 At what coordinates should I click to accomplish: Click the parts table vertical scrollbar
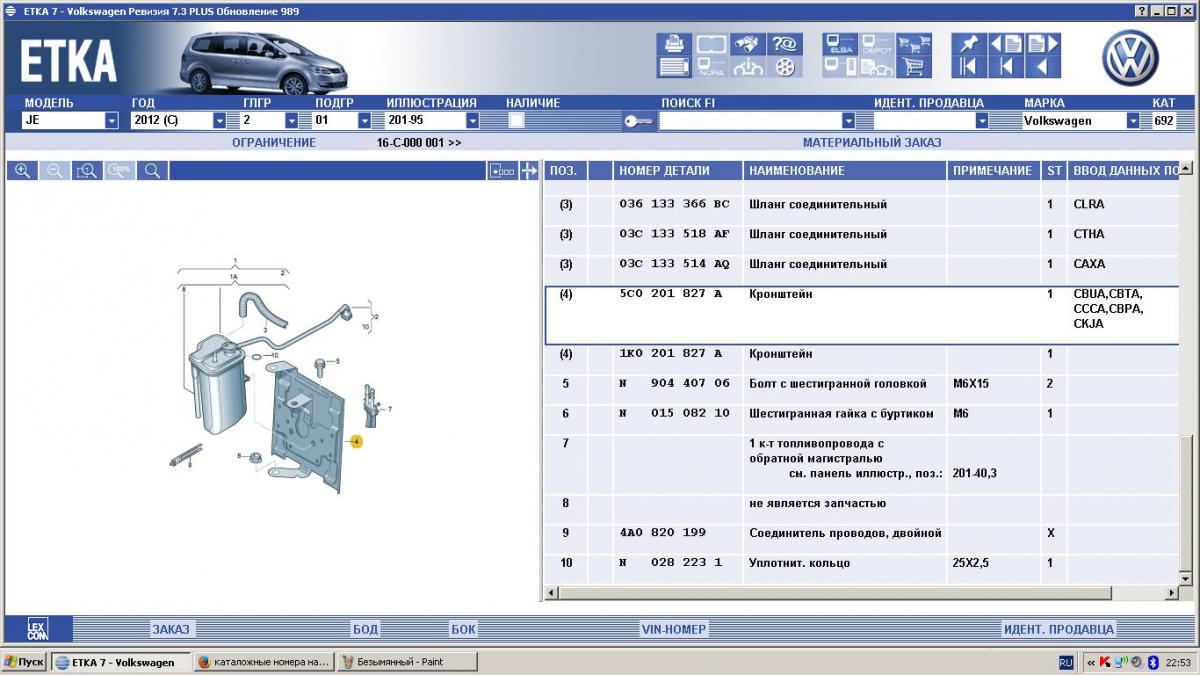tap(1187, 374)
